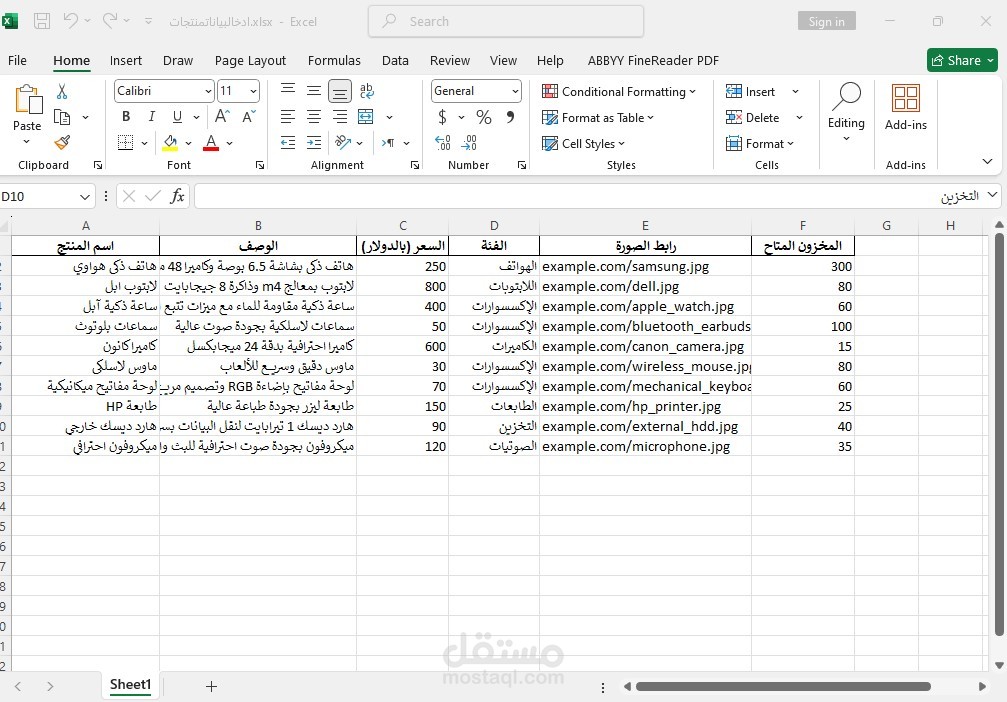This screenshot has width=1007, height=702.
Task: Activate the Format Painter brush
Action: [62, 142]
